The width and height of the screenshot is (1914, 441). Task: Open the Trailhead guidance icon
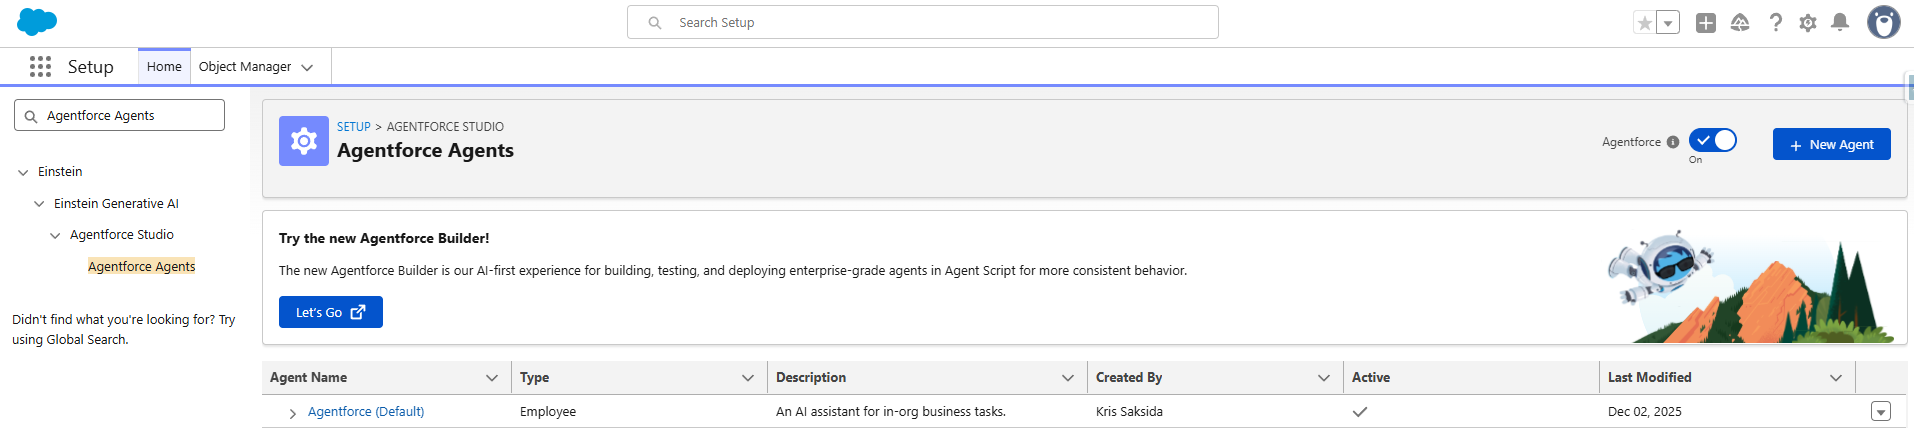(1740, 22)
